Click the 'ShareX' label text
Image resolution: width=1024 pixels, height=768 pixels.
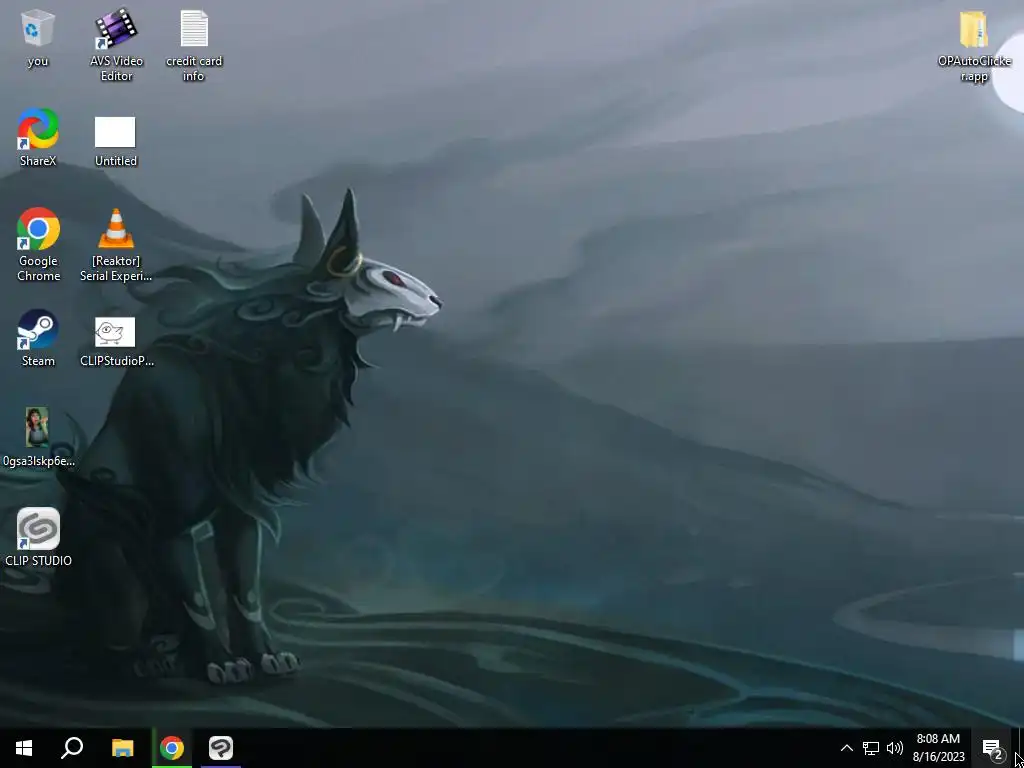point(38,161)
